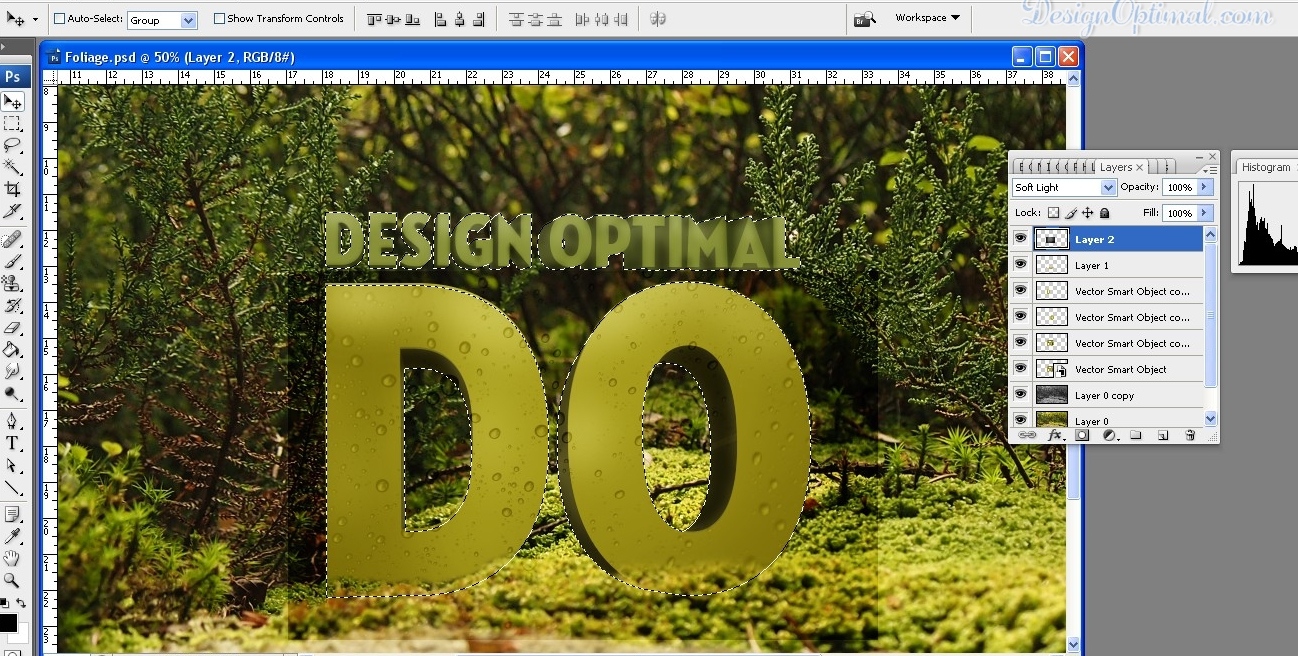Close the Layers tab with its x
This screenshot has width=1298, height=656.
[1139, 167]
